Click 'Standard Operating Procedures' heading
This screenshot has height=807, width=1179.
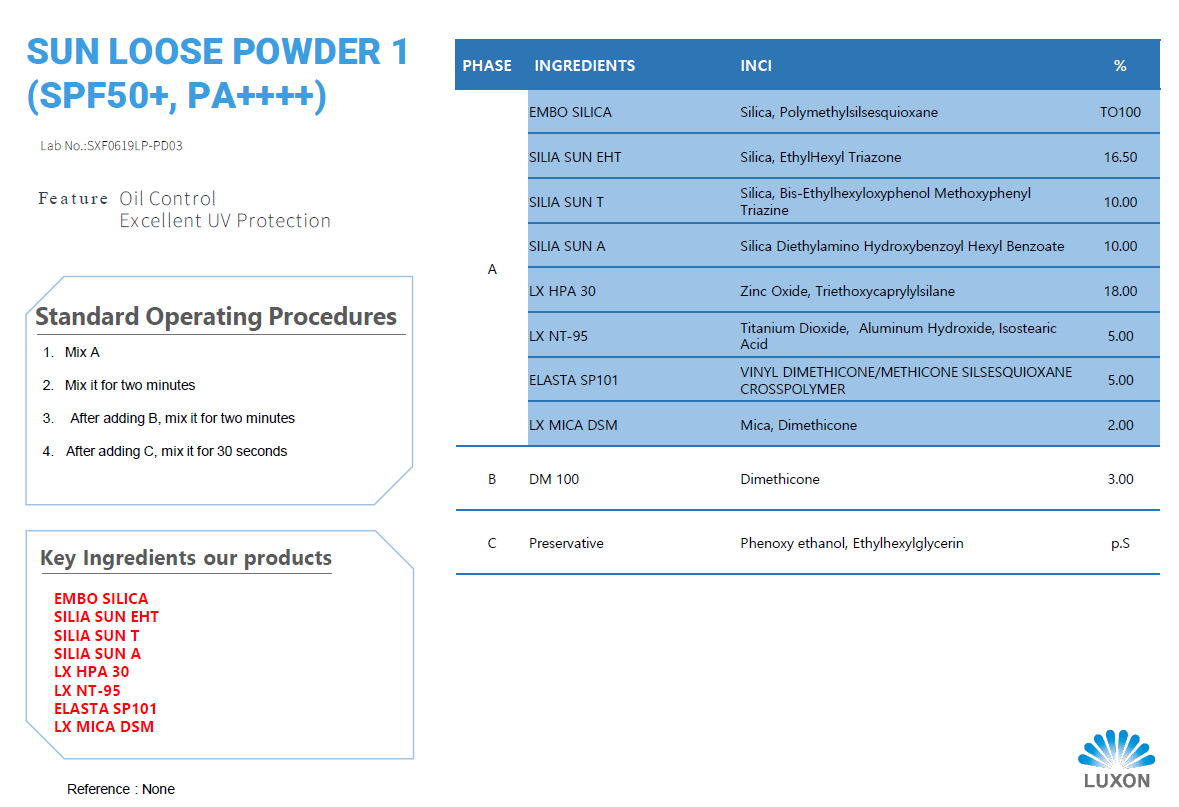(216, 317)
